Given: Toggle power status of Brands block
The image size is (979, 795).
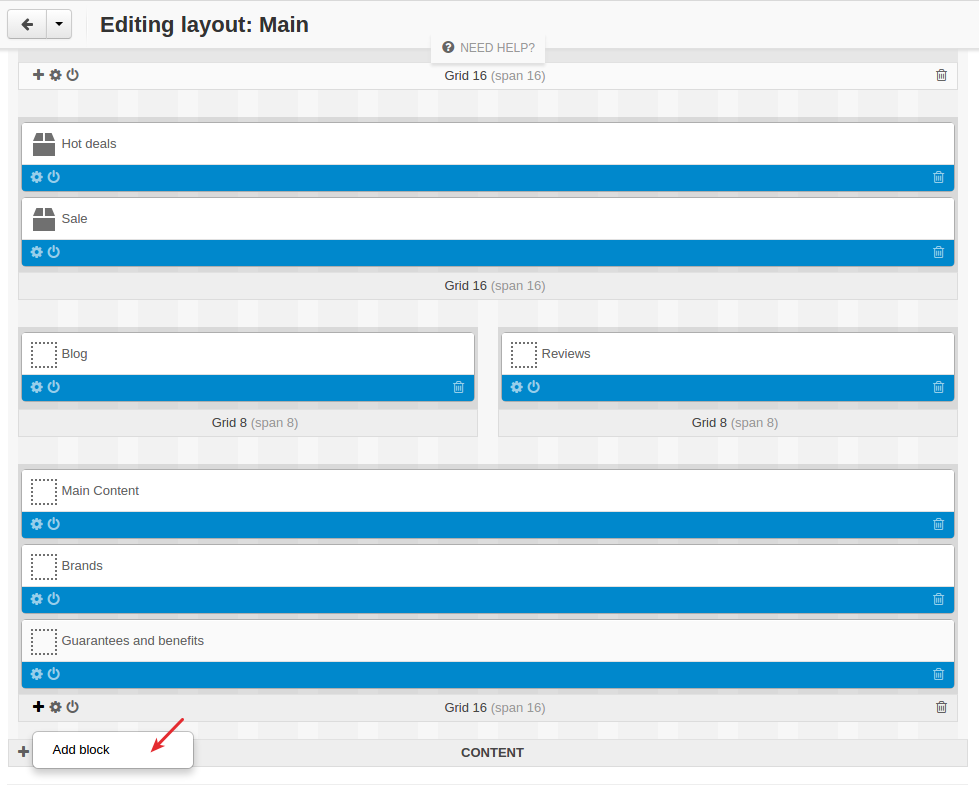Looking at the screenshot, I should [x=54, y=599].
